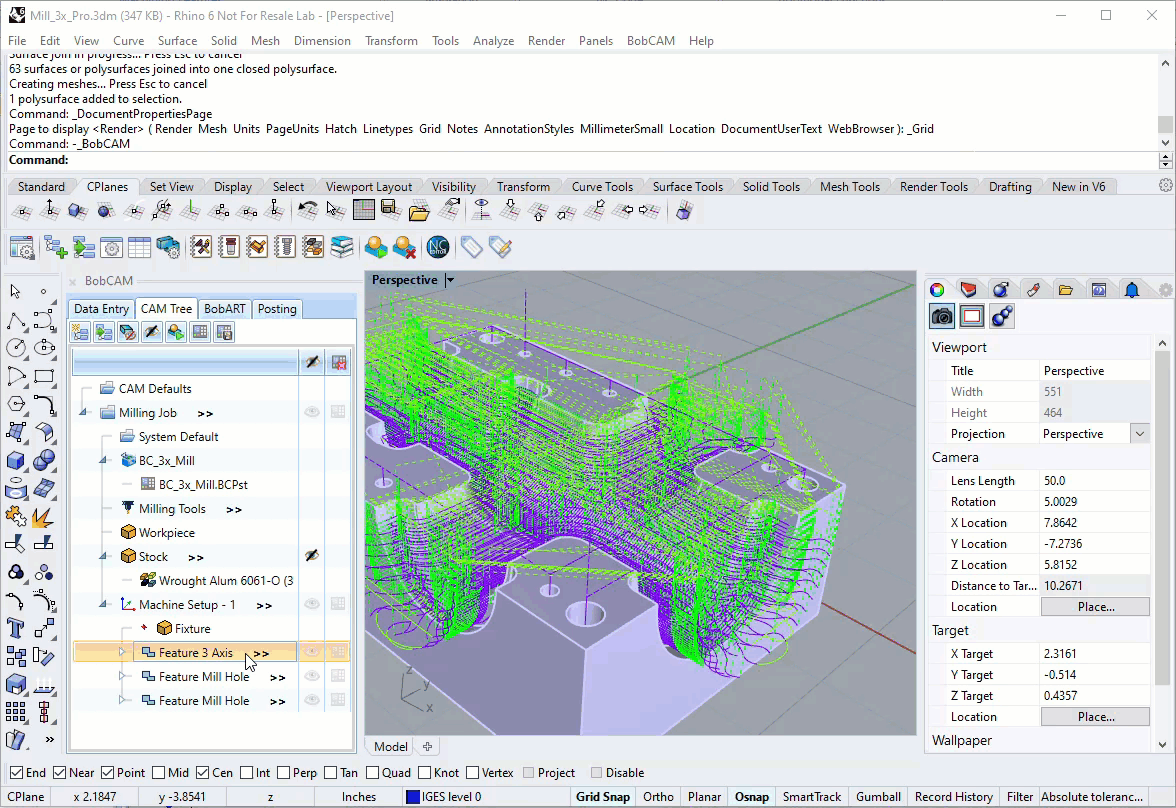
Task: Select the Rectangle tool in sidebar
Action: [x=44, y=376]
